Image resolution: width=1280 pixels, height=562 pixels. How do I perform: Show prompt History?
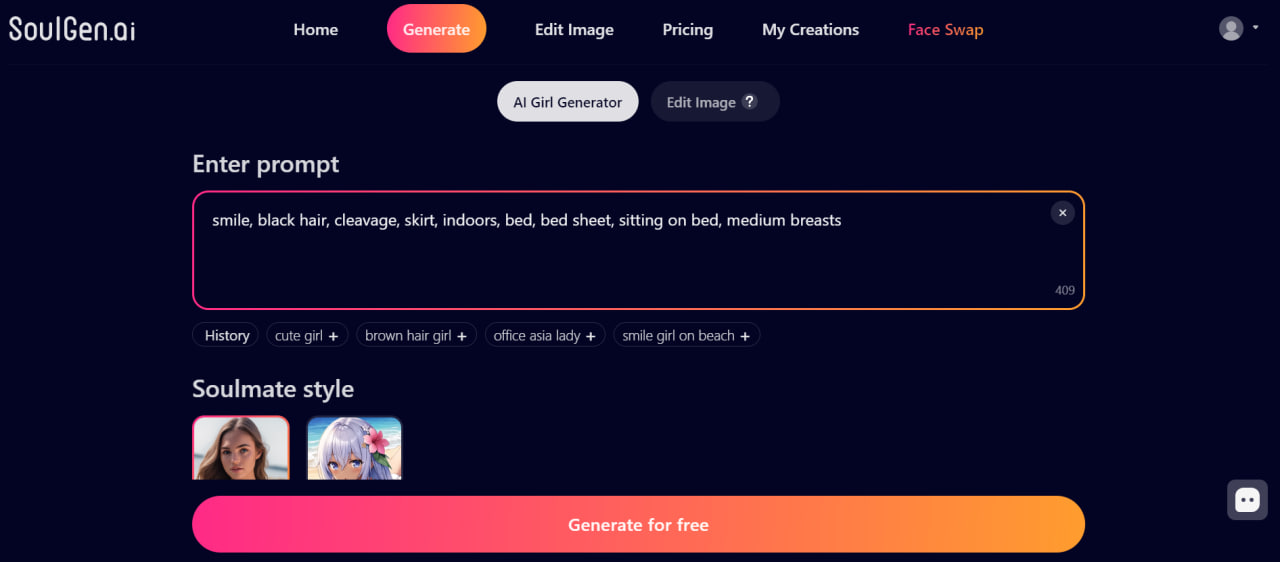coord(226,335)
